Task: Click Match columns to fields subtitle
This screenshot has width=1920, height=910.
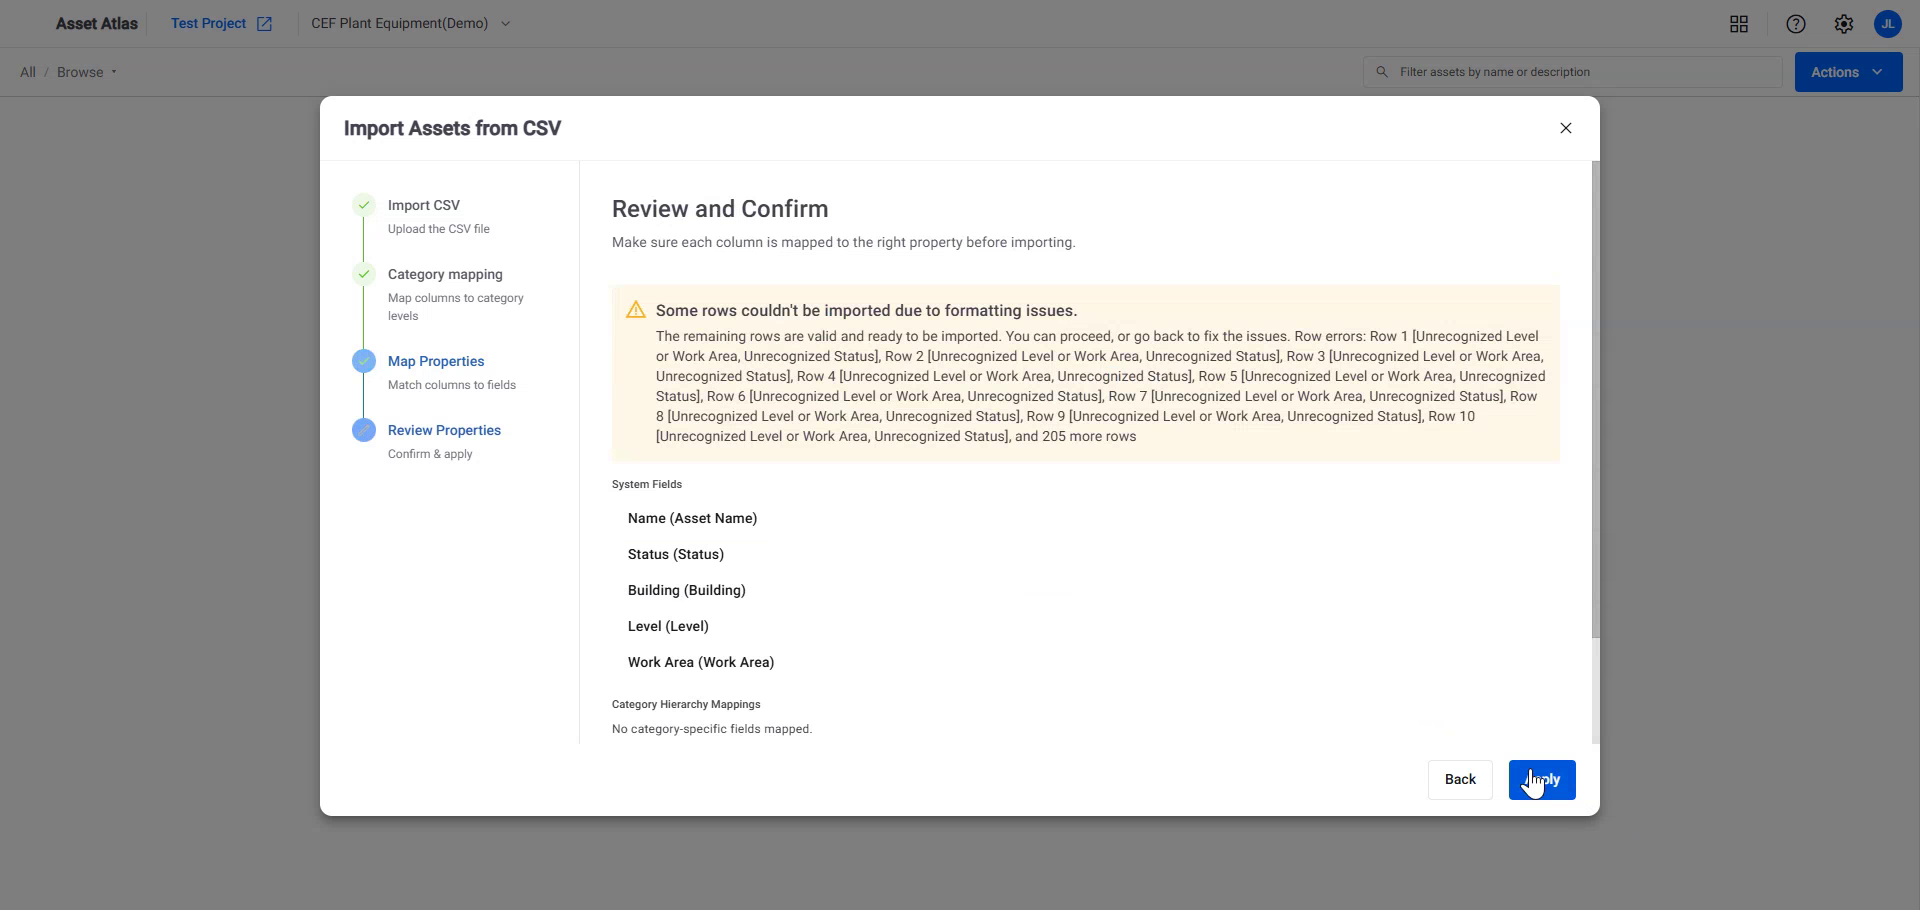Action: tap(452, 385)
